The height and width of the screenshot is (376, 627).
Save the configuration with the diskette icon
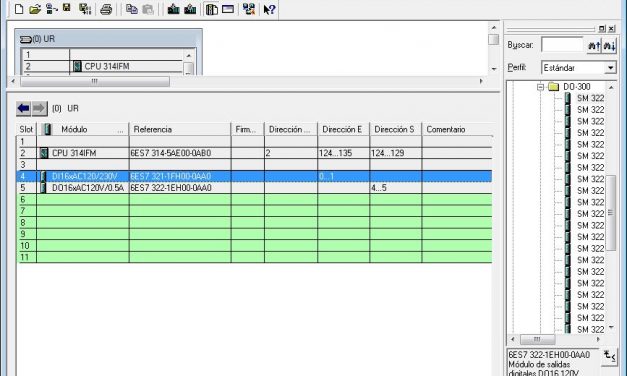pos(67,8)
